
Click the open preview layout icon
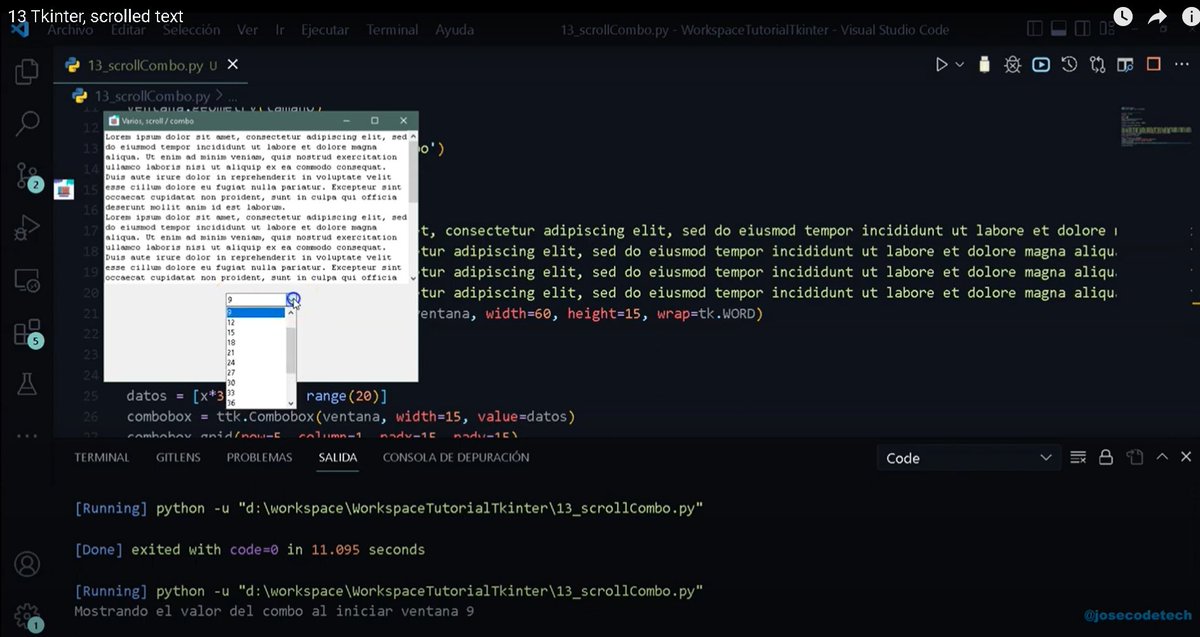(1125, 65)
